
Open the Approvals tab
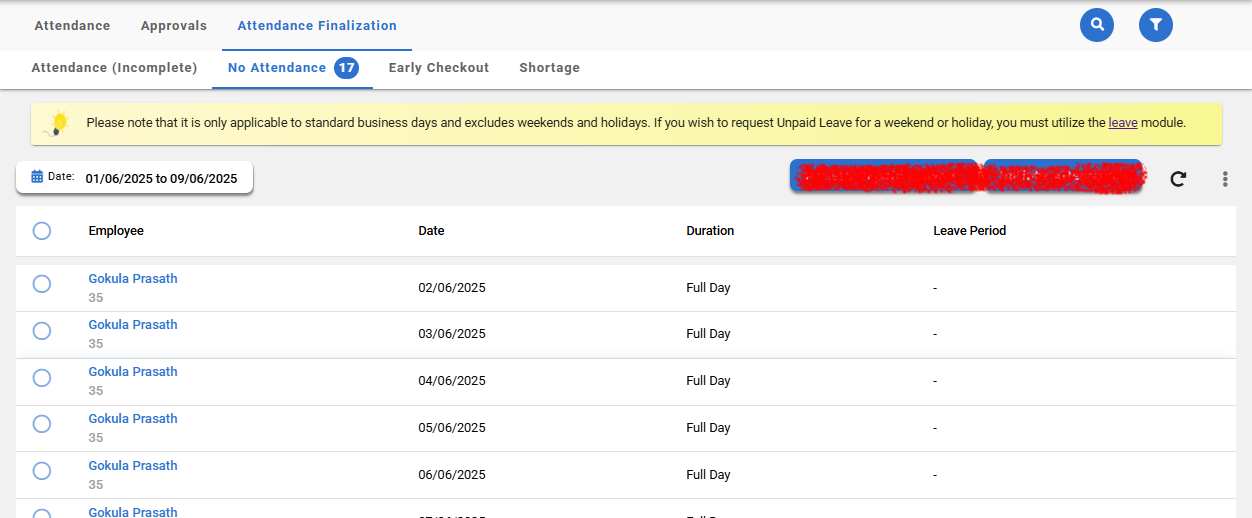[174, 26]
